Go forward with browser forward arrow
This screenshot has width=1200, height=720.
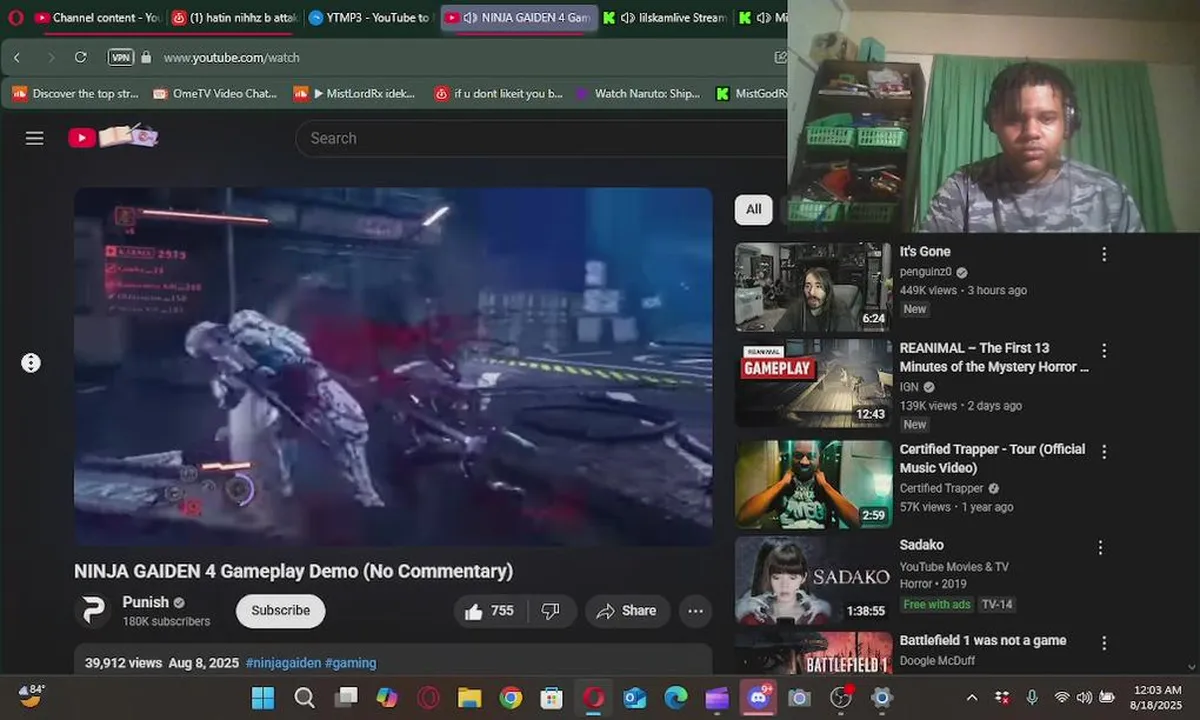pos(51,57)
